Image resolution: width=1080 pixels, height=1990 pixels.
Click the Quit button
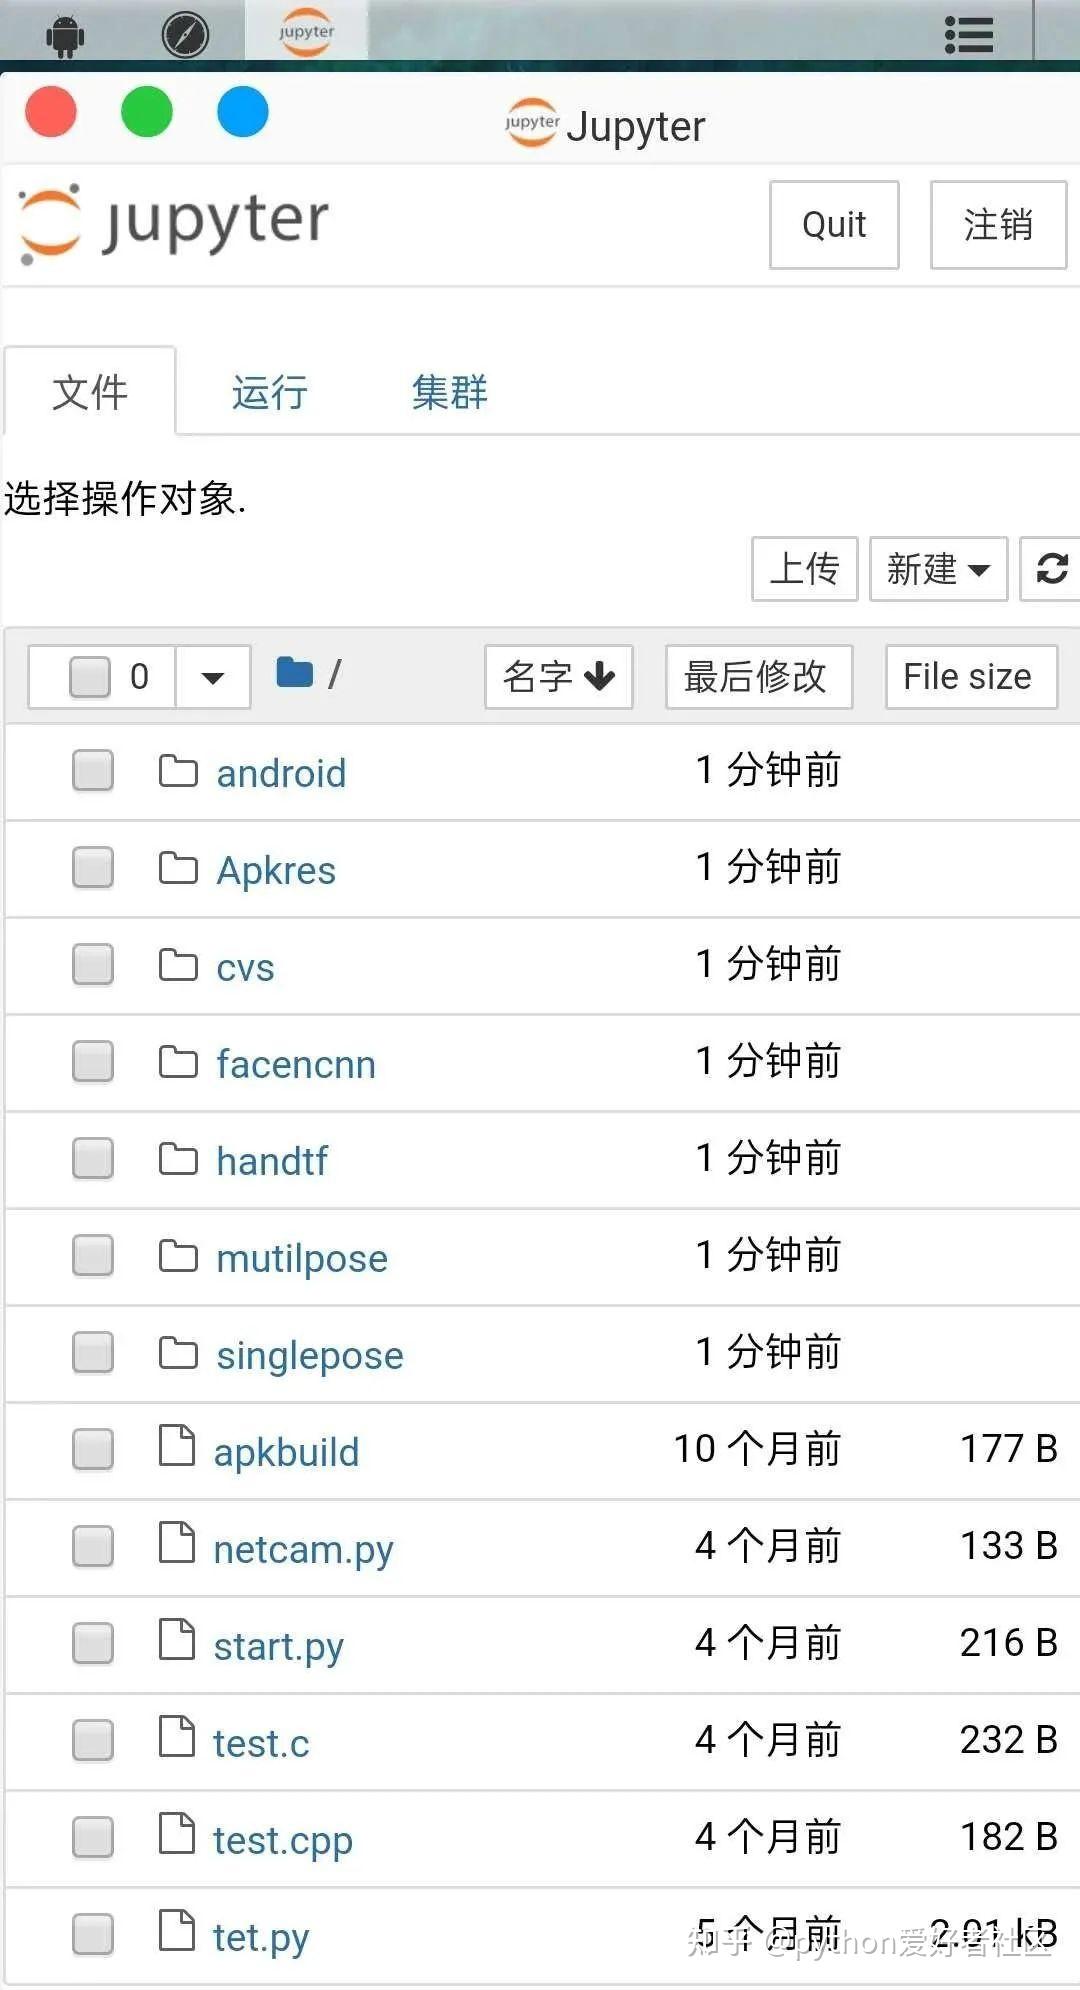click(x=833, y=225)
